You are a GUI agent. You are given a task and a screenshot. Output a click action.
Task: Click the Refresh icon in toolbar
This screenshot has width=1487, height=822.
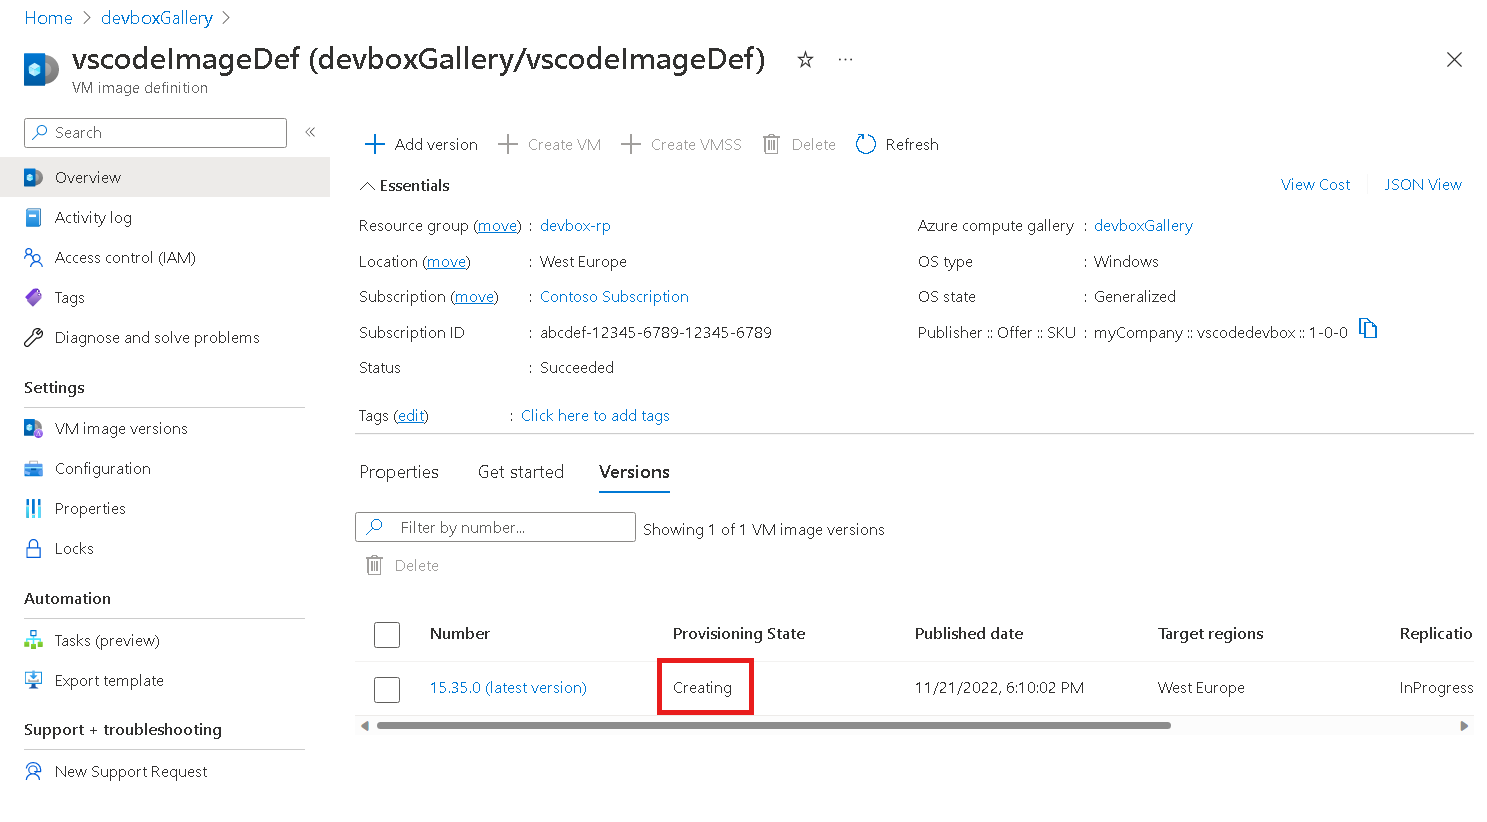point(866,145)
